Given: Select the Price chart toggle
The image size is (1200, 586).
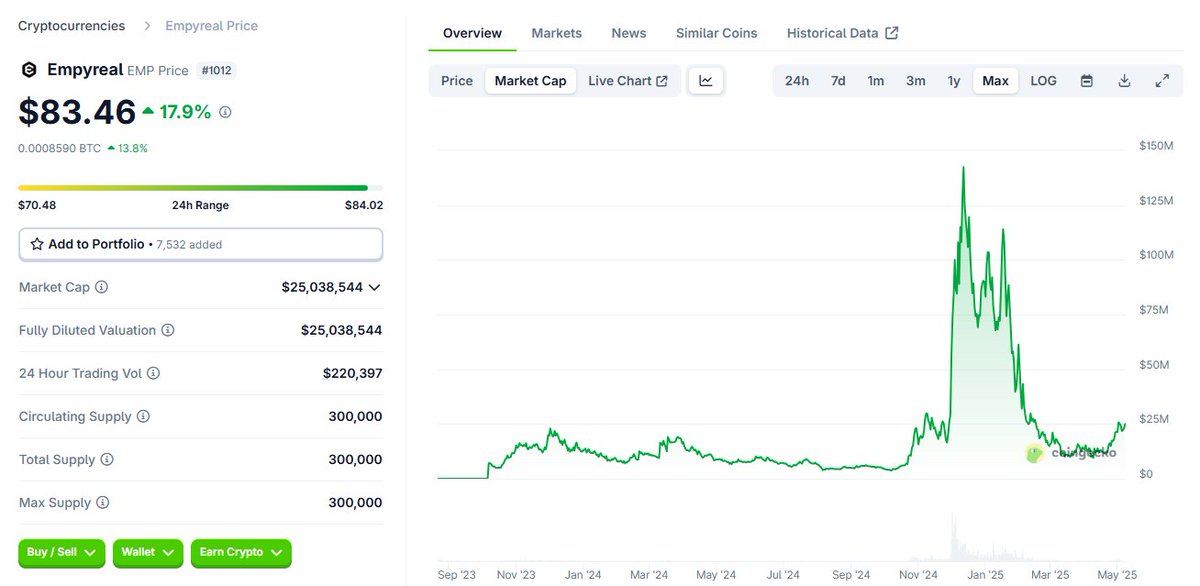Looking at the screenshot, I should [x=457, y=81].
